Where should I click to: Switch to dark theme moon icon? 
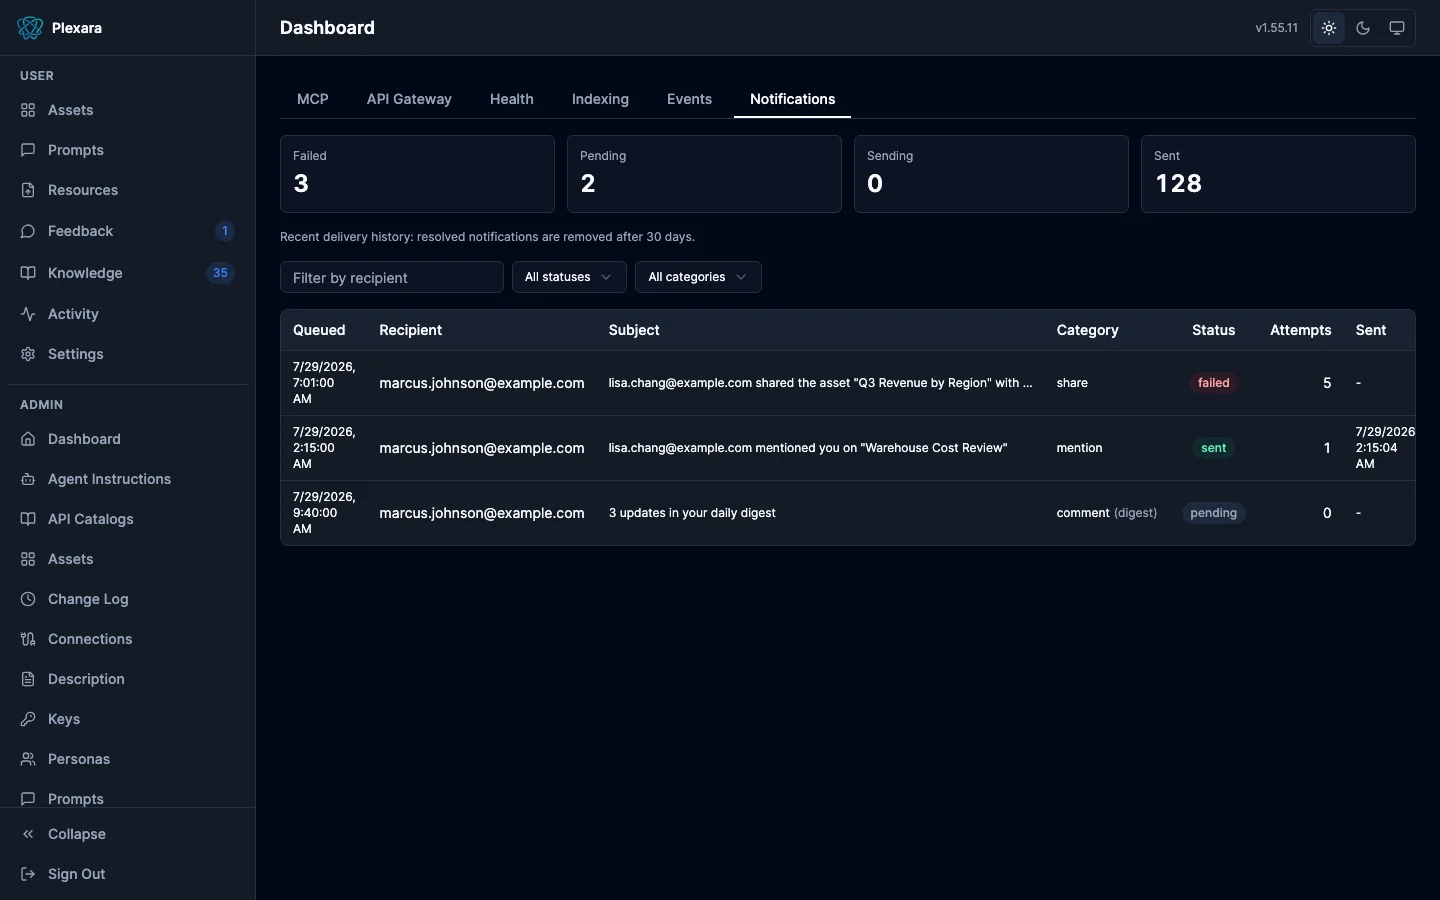1363,28
